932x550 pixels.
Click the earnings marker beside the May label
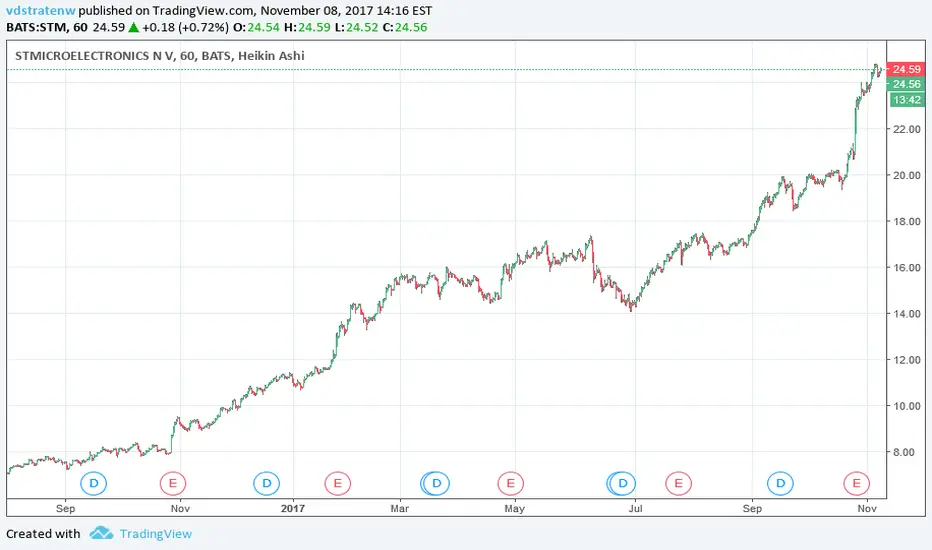pyautogui.click(x=511, y=483)
